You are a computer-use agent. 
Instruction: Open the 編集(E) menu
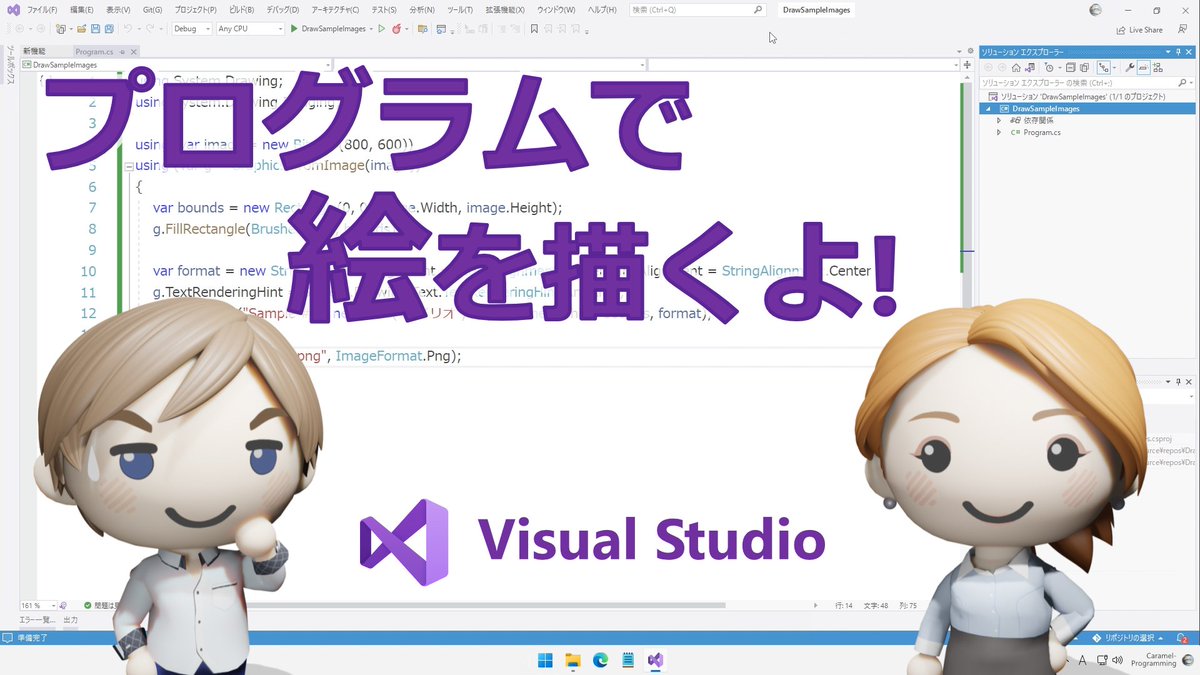(81, 10)
